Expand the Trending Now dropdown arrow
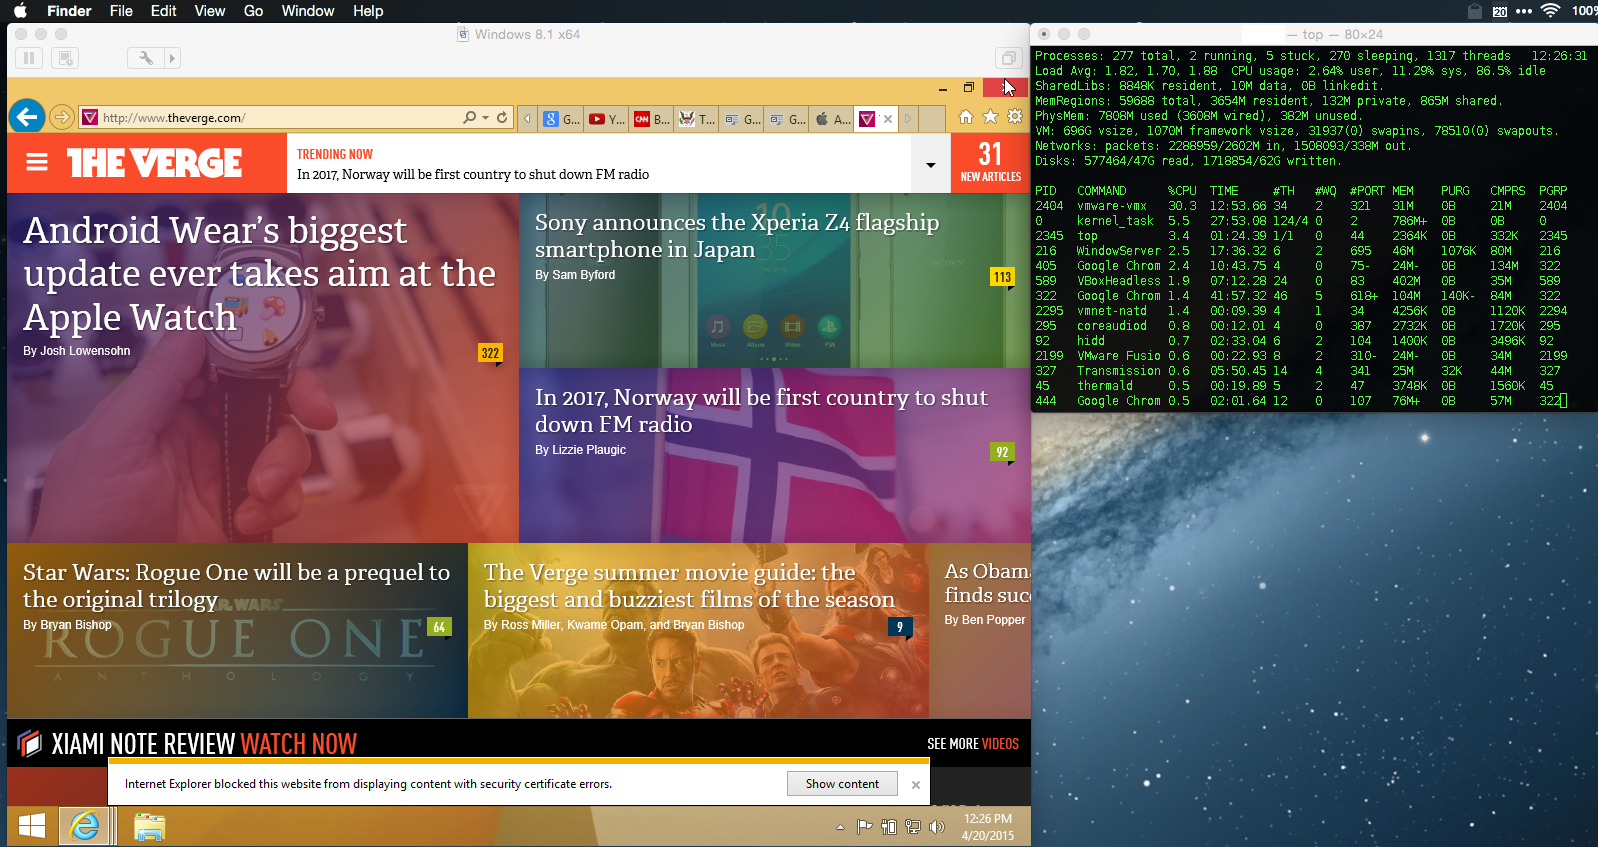This screenshot has width=1598, height=847. (930, 164)
